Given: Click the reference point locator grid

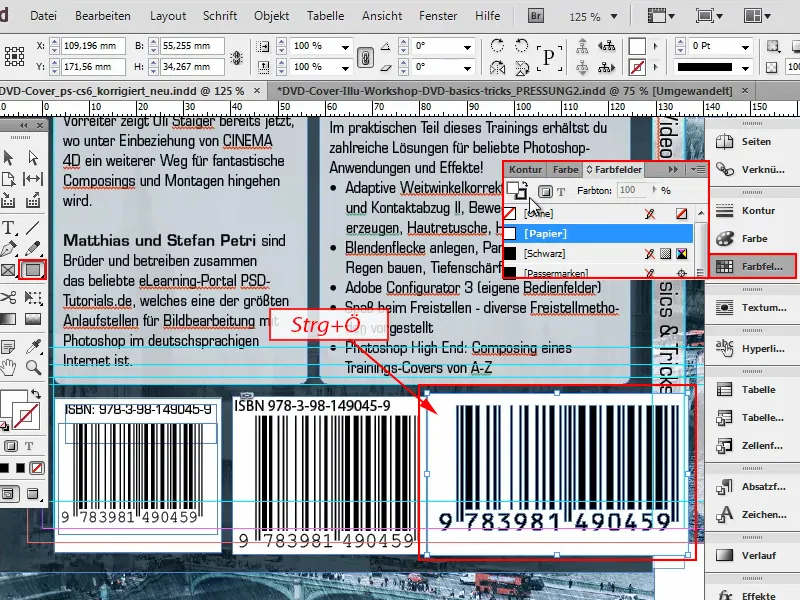Looking at the screenshot, I should [x=14, y=56].
